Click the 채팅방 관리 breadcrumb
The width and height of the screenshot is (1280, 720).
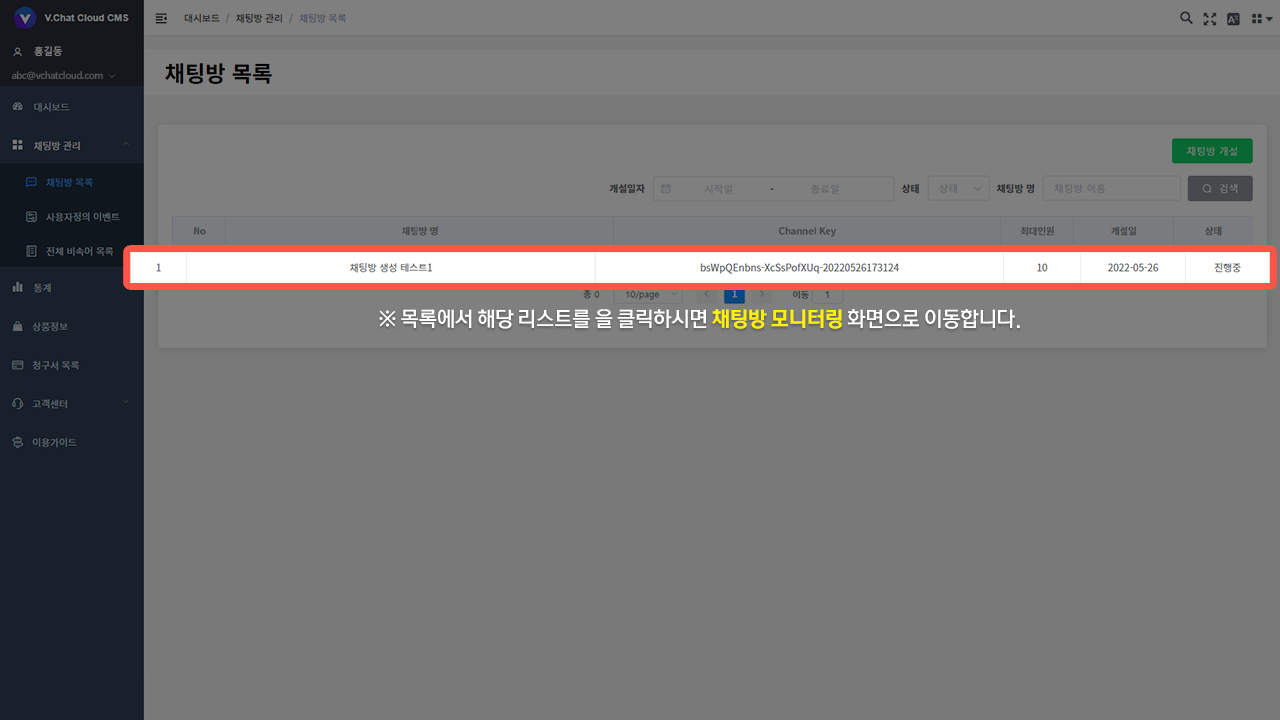click(260, 18)
